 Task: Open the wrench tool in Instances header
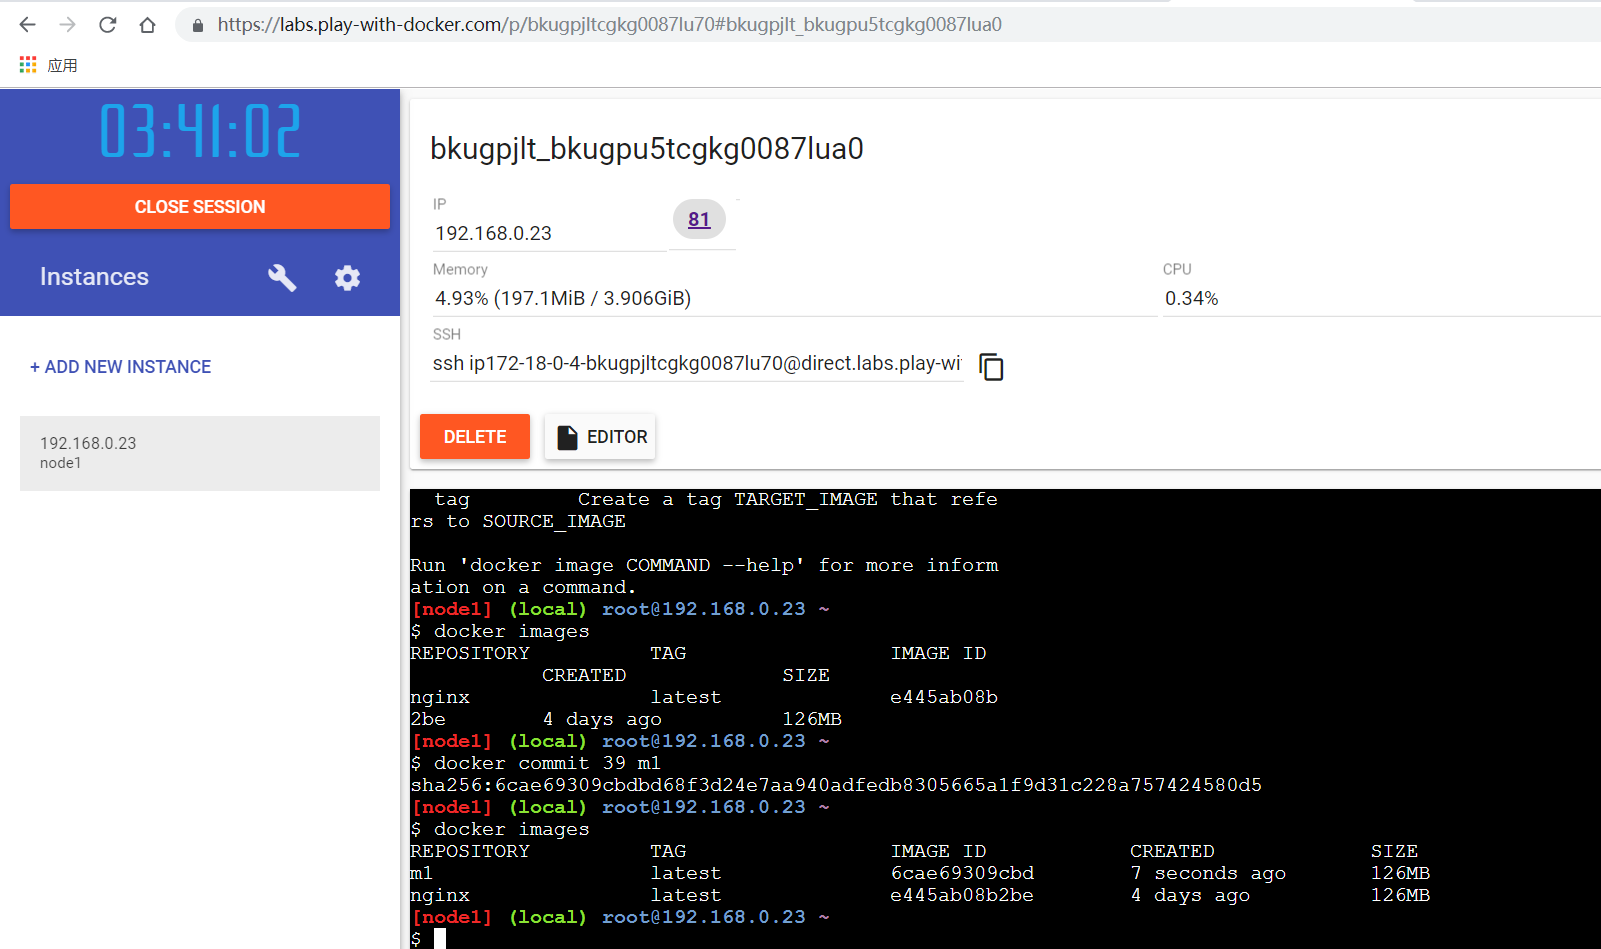(282, 278)
